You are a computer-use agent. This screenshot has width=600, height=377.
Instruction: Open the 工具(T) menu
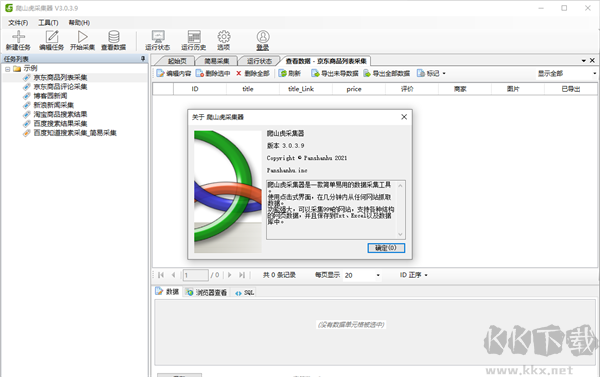[48, 23]
